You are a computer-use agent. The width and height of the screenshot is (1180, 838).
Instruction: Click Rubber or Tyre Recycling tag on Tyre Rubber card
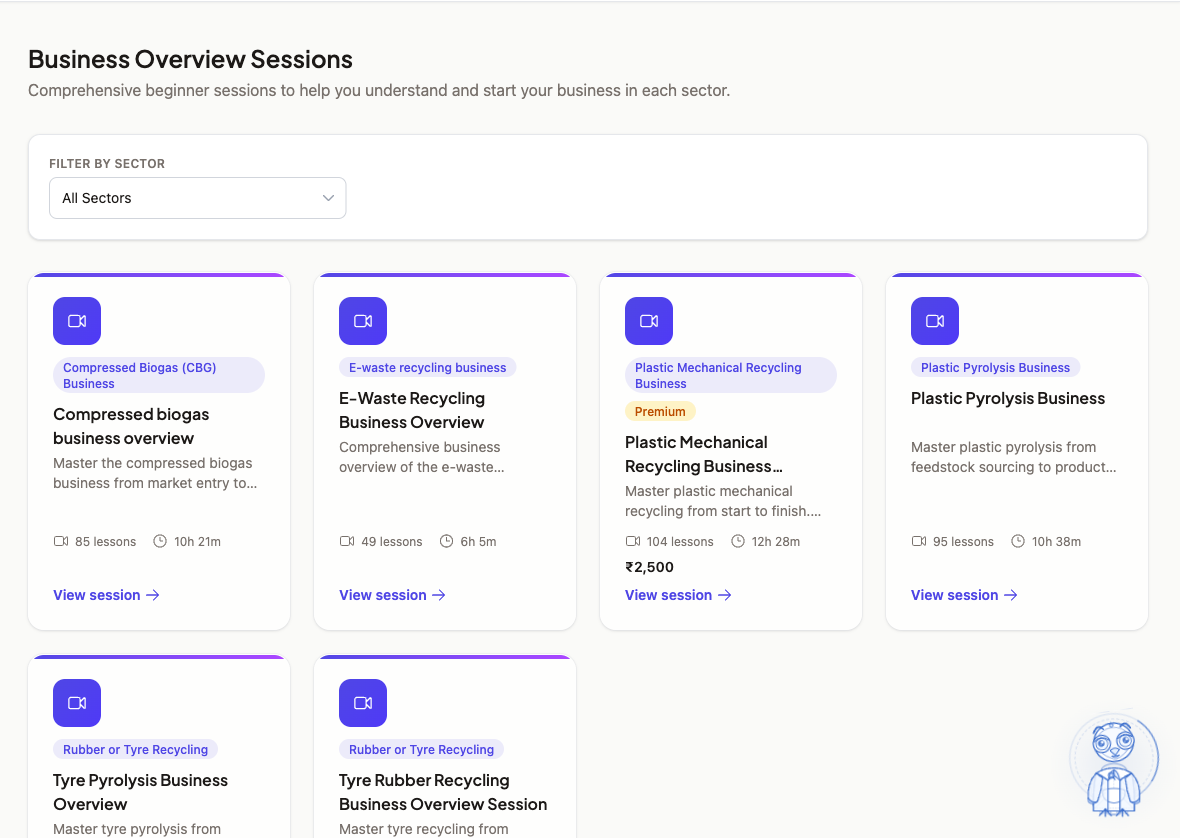coord(421,750)
